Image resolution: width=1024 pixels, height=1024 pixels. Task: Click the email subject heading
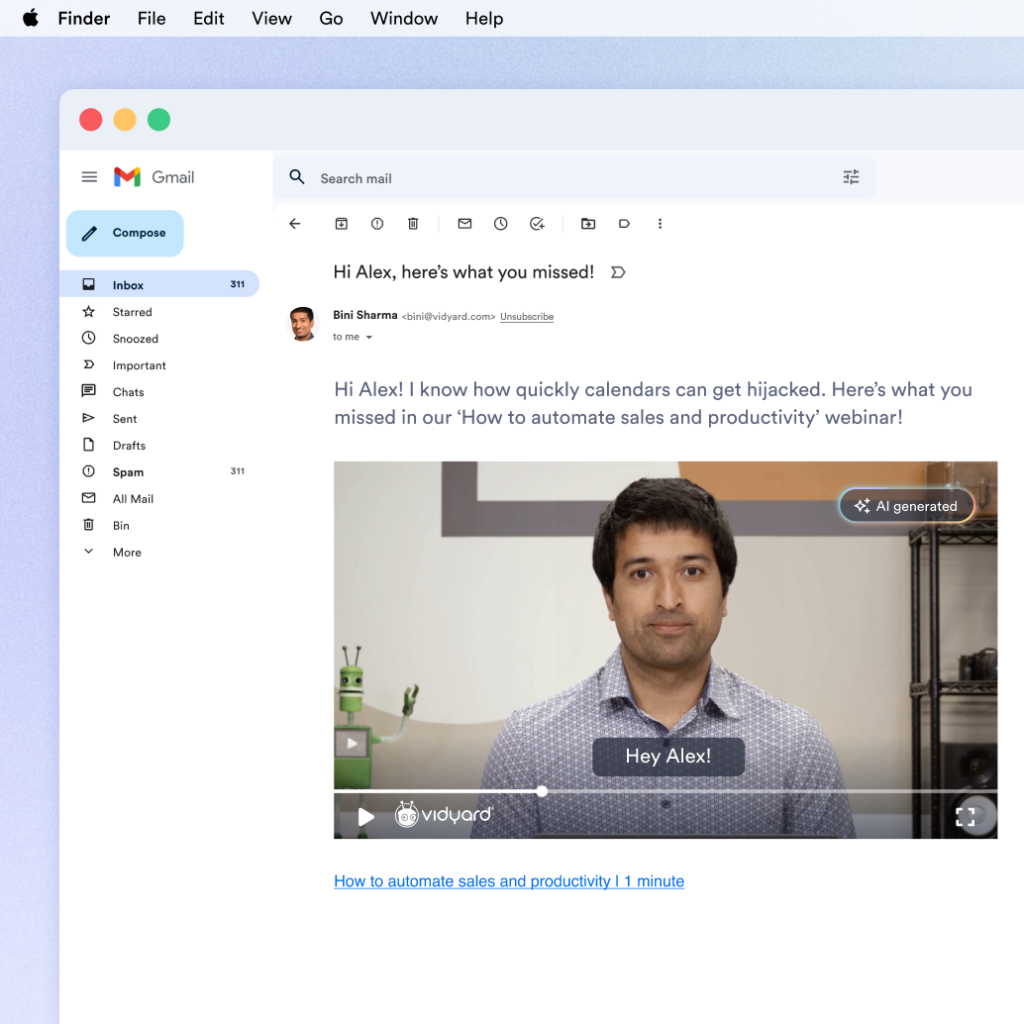[464, 272]
